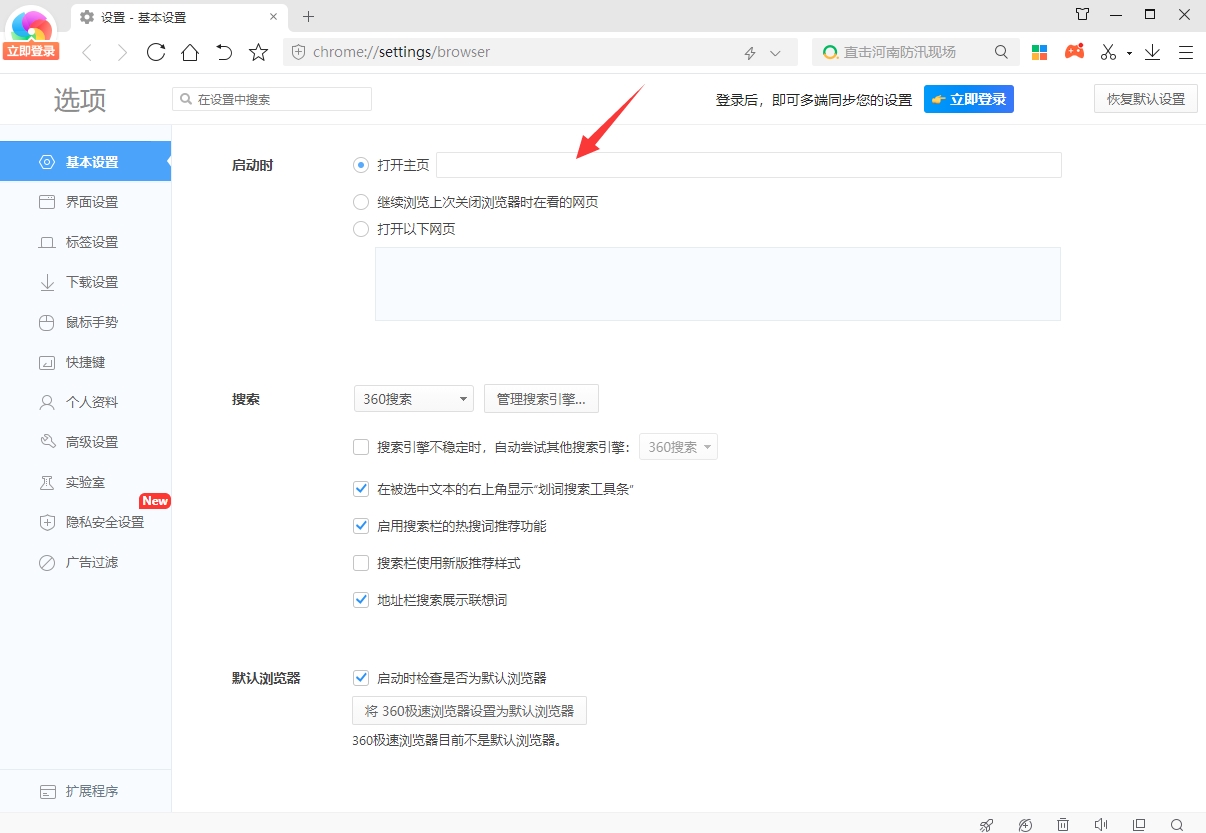The width and height of the screenshot is (1206, 833).
Task: Open 基本设置 in the sidebar
Action: 85,162
